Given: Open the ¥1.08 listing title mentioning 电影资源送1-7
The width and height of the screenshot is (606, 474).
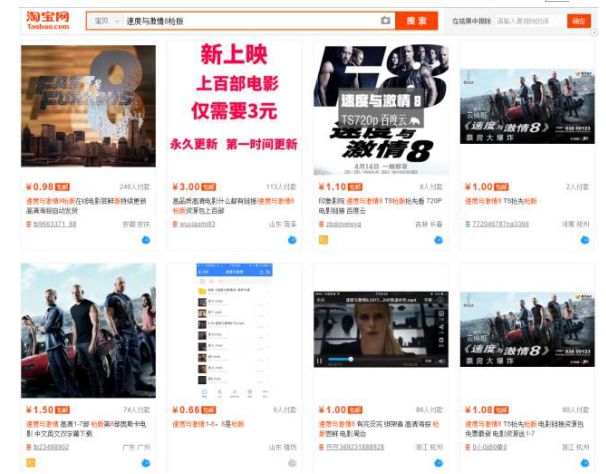Looking at the screenshot, I should click(x=524, y=429).
